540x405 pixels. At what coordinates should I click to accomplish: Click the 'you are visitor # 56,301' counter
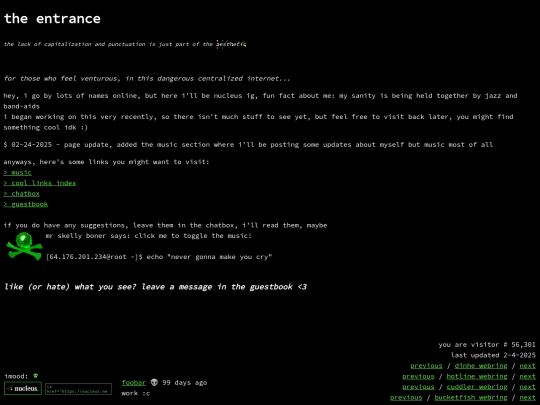point(487,344)
